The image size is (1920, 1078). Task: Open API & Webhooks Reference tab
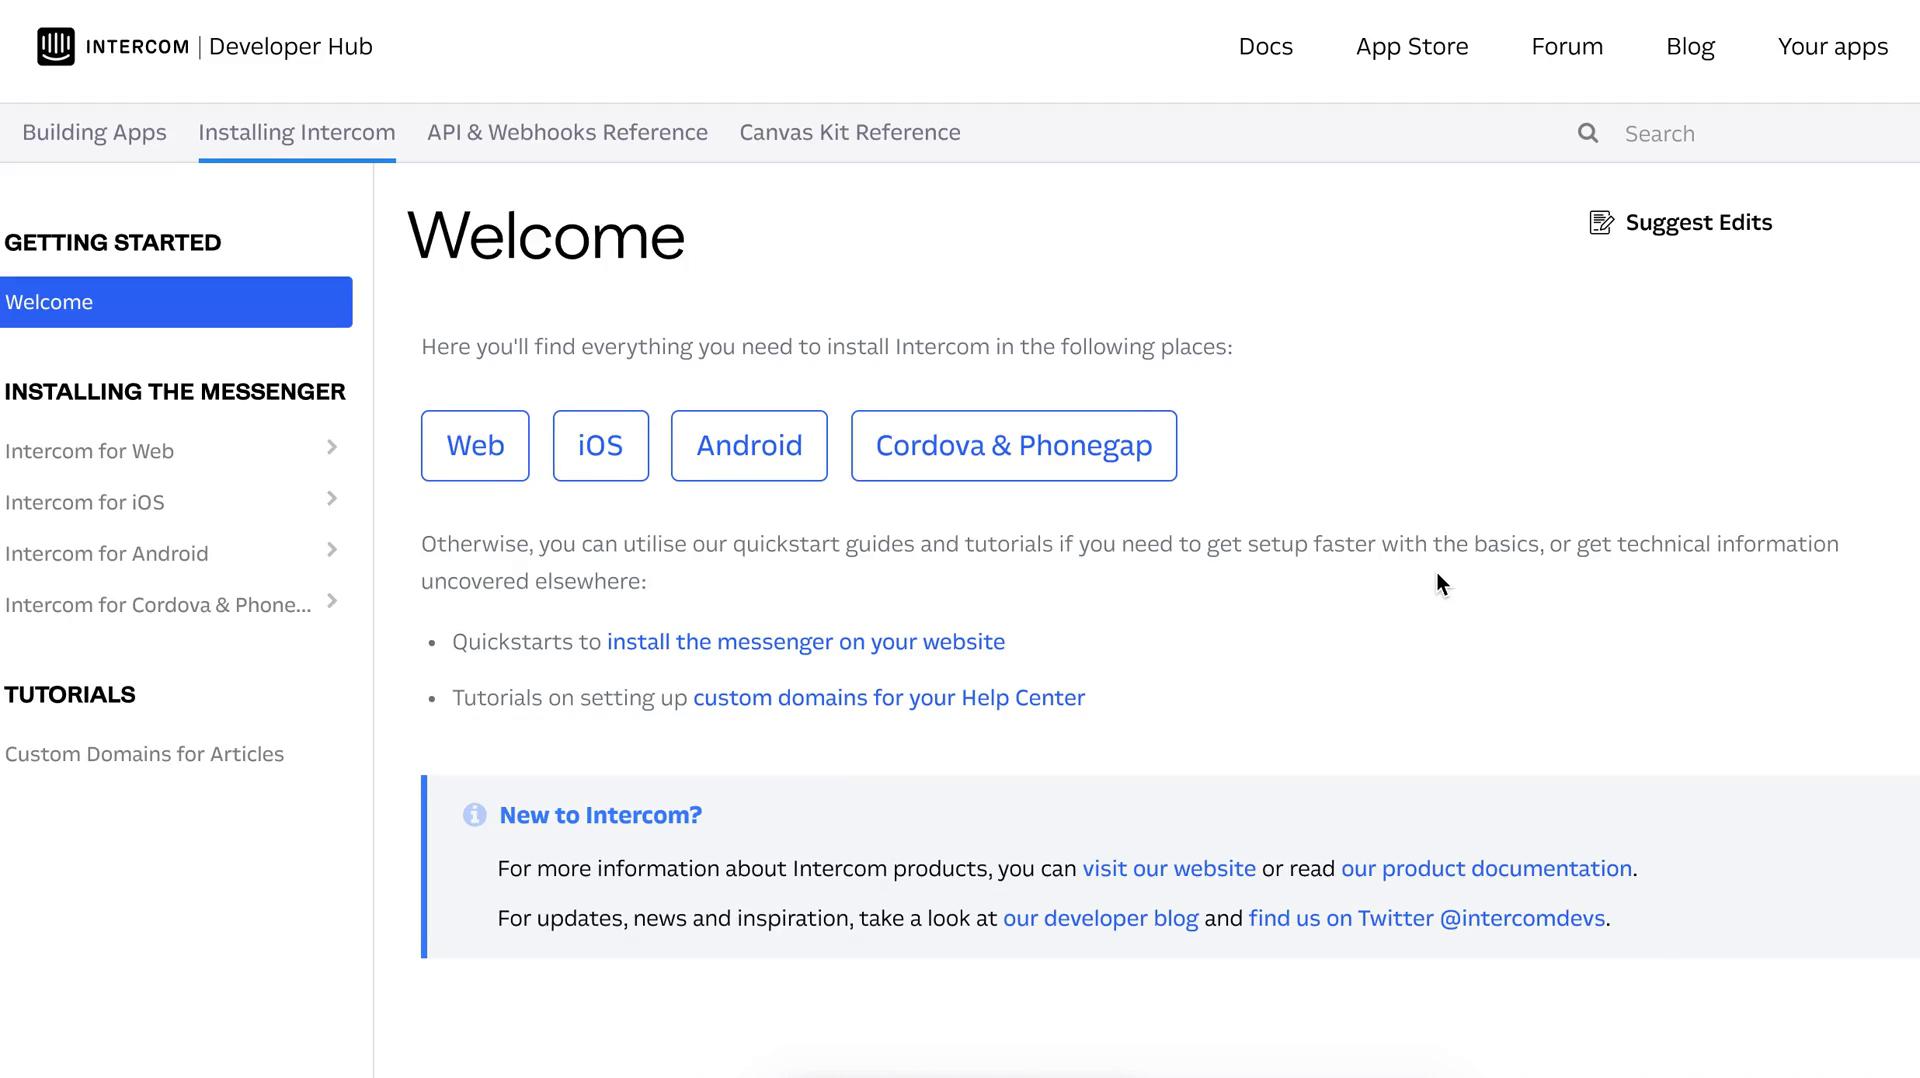click(x=567, y=132)
